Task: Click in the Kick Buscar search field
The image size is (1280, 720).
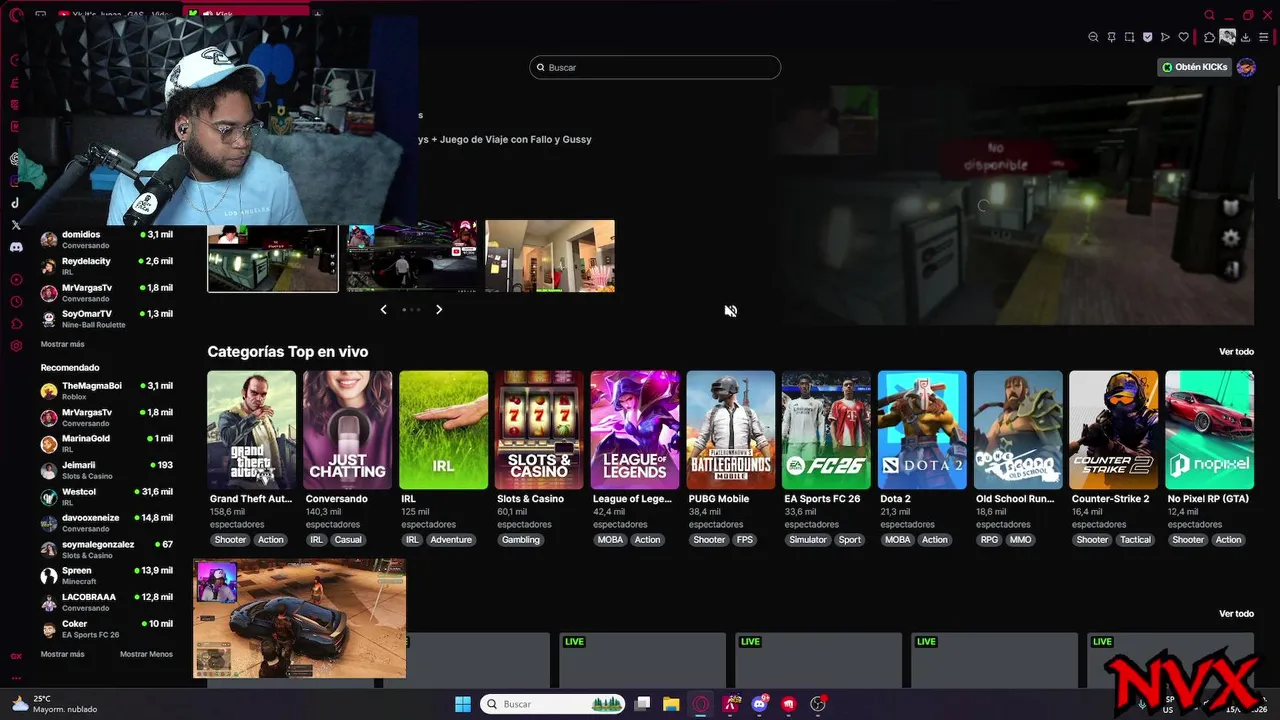Action: [x=655, y=67]
